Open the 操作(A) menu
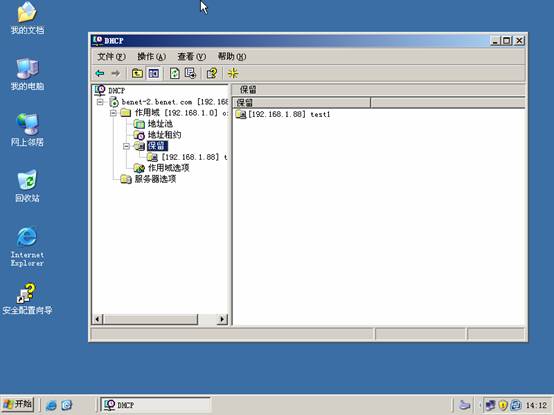The image size is (554, 415). click(152, 57)
